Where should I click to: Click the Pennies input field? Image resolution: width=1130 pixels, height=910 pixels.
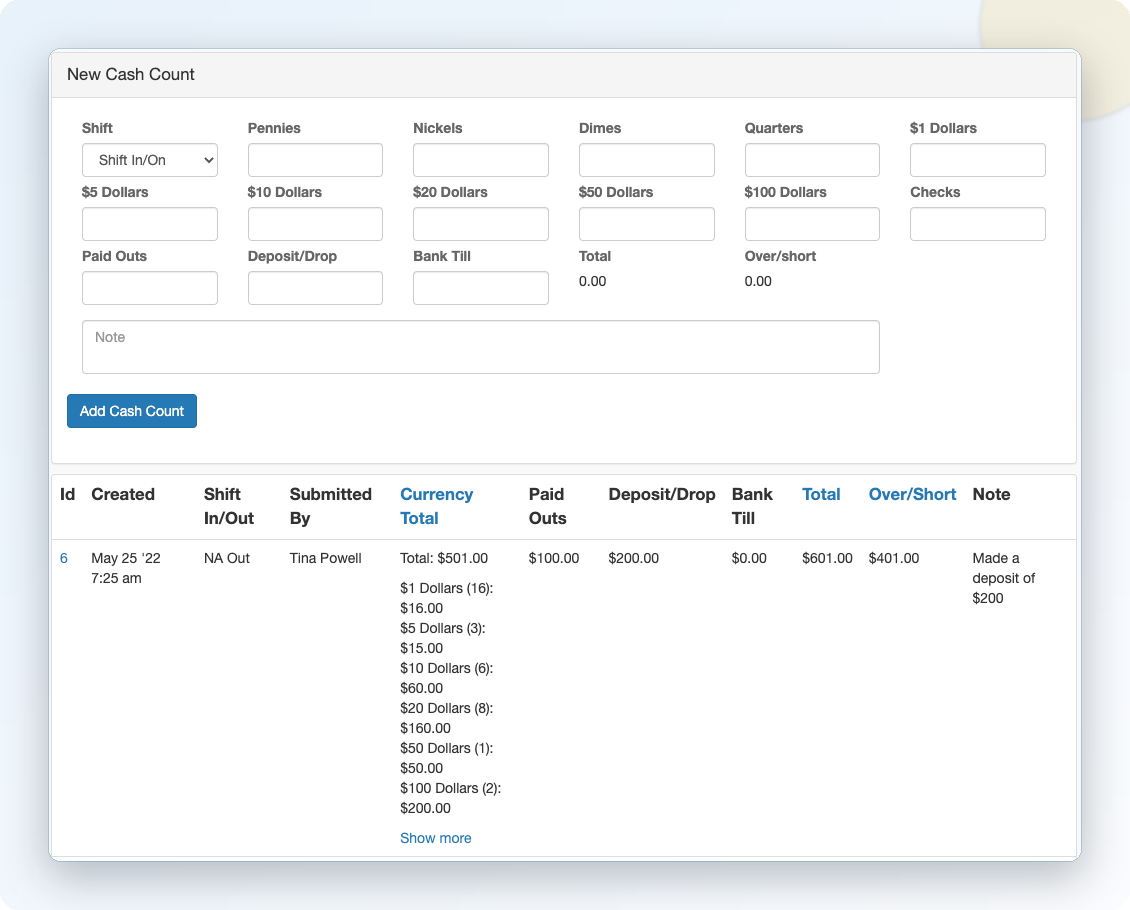click(x=315, y=160)
